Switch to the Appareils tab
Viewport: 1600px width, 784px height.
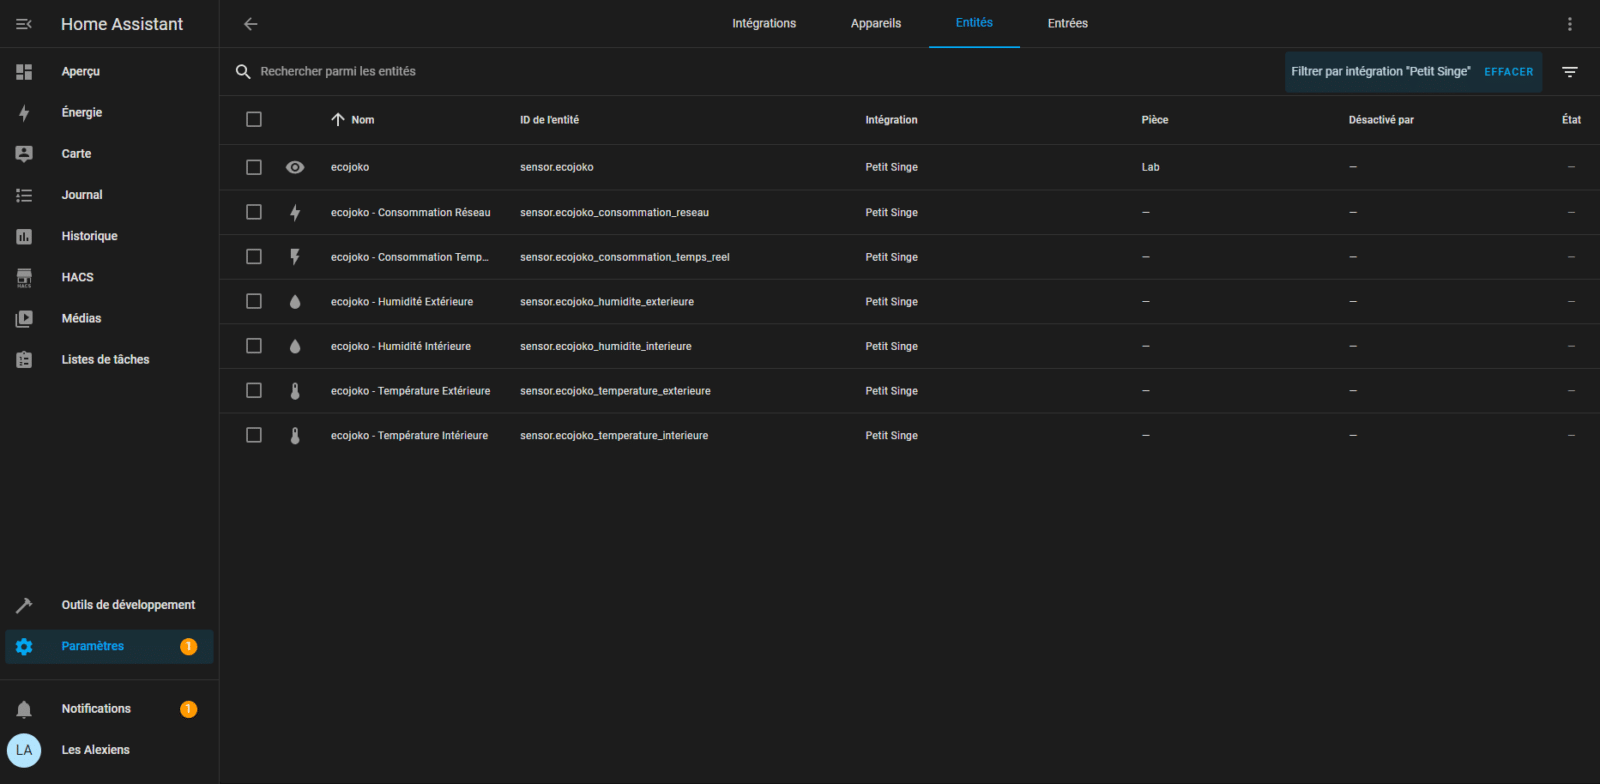click(x=876, y=24)
